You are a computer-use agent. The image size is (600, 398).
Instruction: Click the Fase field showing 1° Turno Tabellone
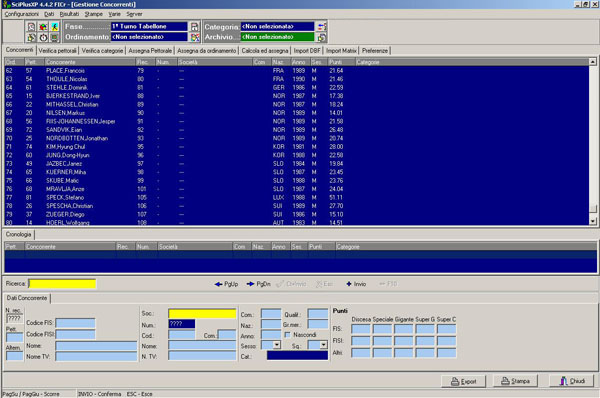tap(149, 26)
